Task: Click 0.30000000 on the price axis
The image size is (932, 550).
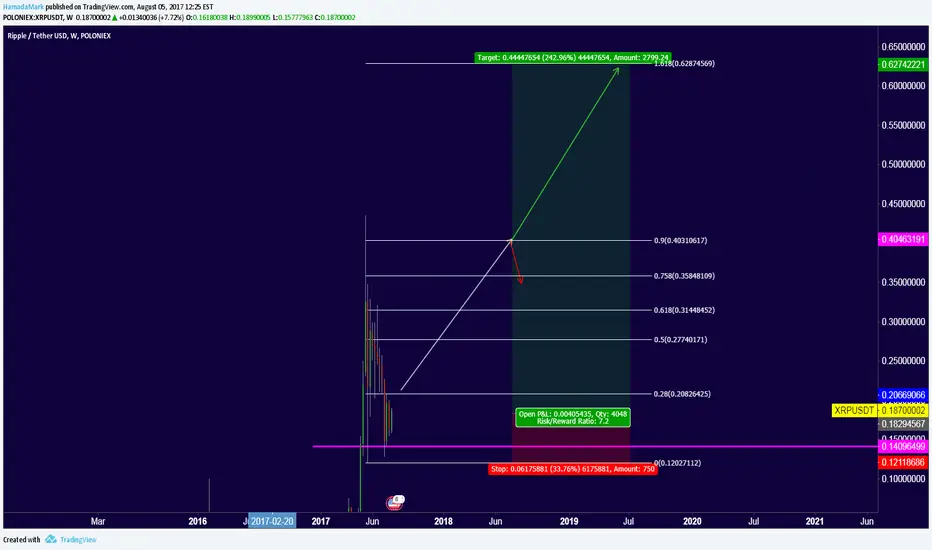Action: (x=903, y=322)
